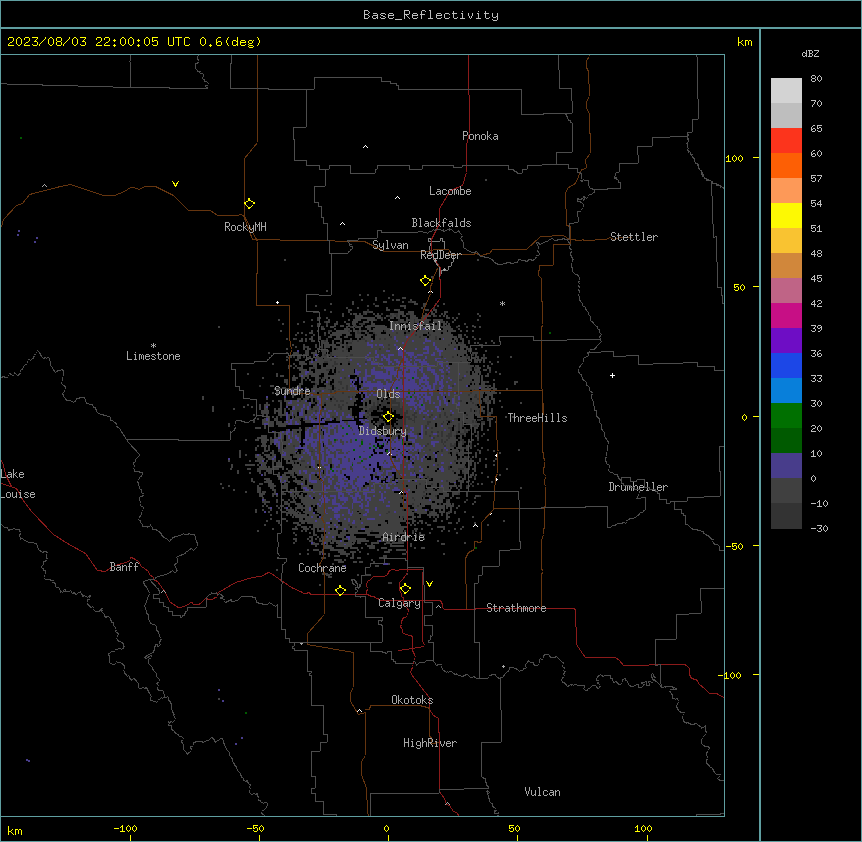Select the magenta 42 dBZ legend swatch
Image resolution: width=862 pixels, height=842 pixels.
[786, 315]
